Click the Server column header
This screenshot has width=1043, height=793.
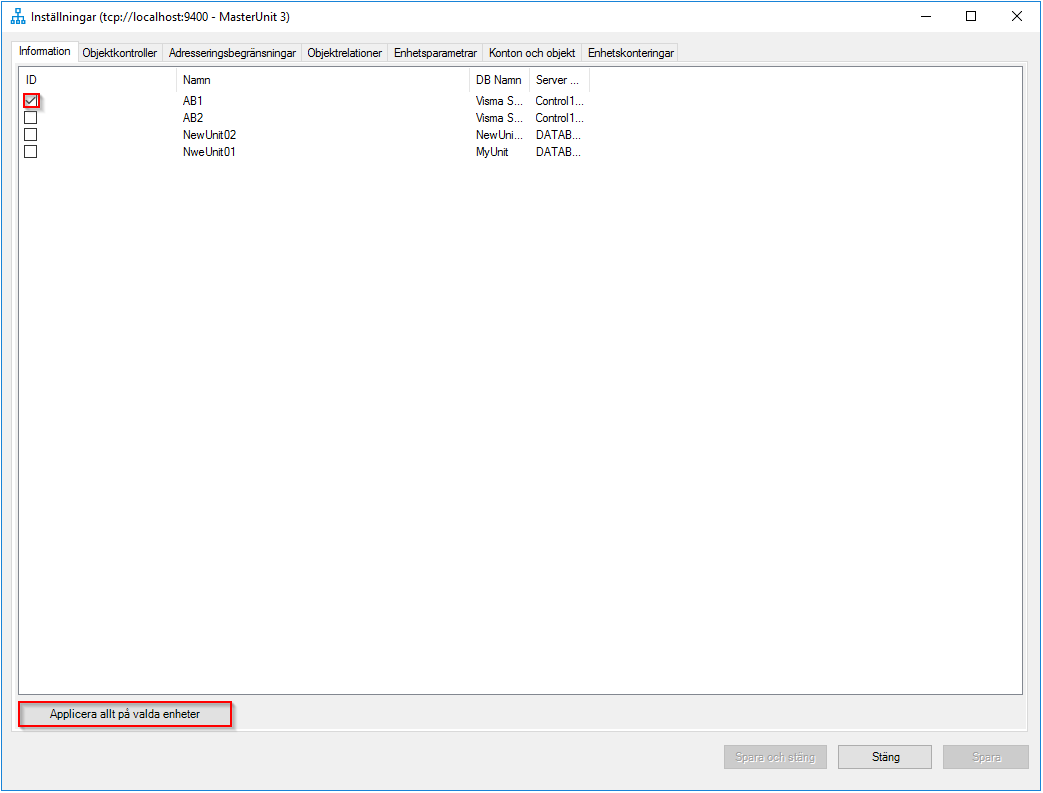[558, 79]
